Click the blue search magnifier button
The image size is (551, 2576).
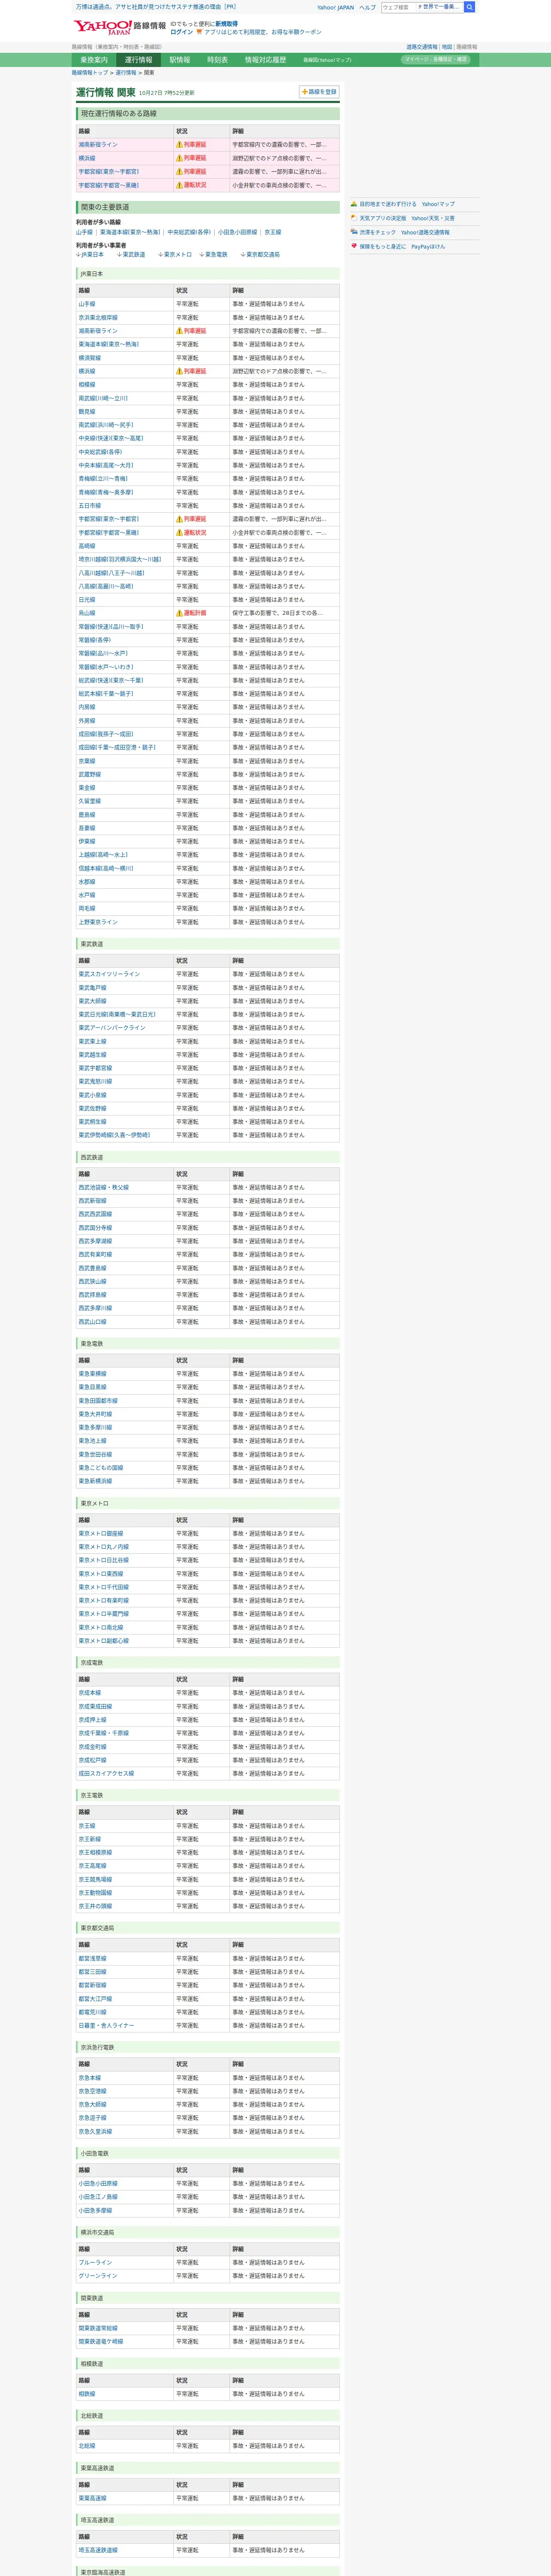470,7
